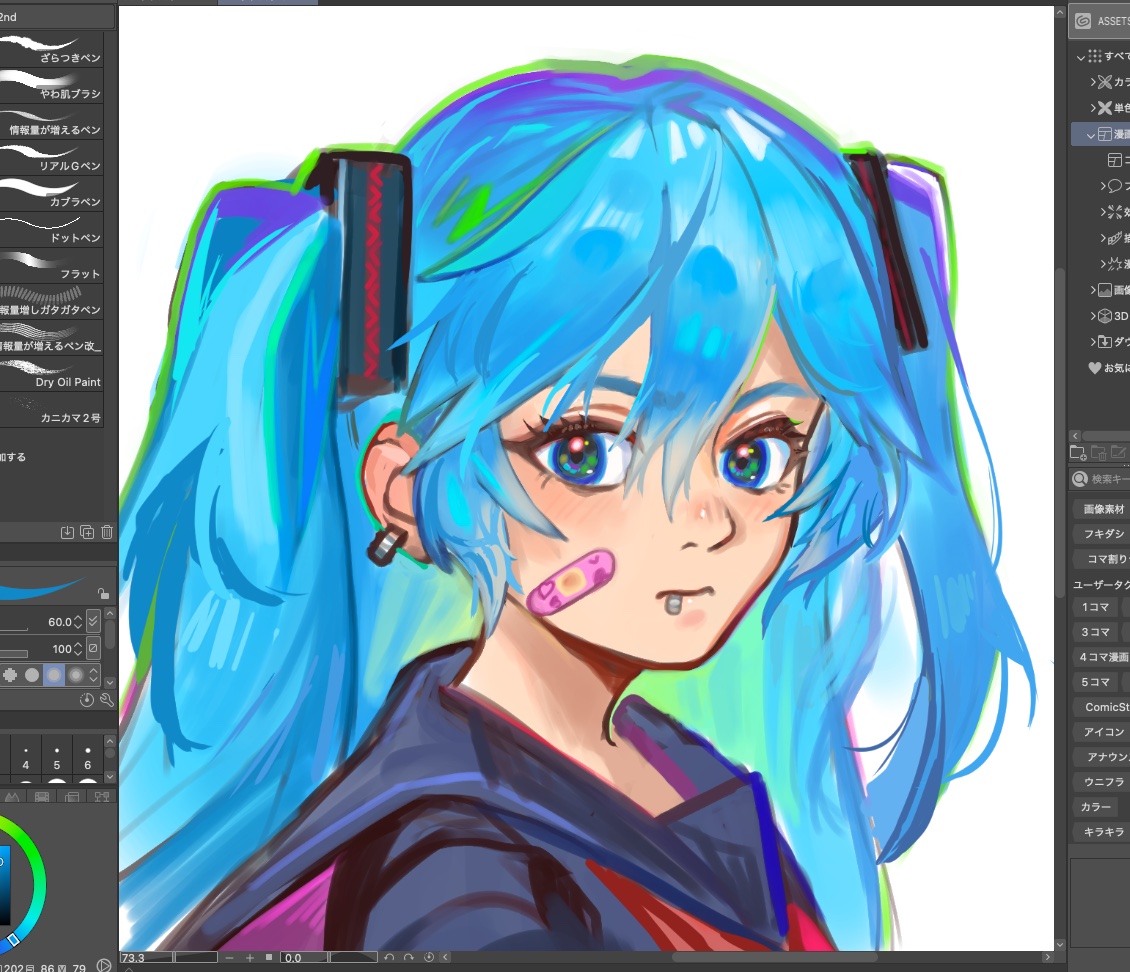Select the strong anti-aliasing option
Image resolution: width=1130 pixels, height=972 pixels.
tap(76, 675)
